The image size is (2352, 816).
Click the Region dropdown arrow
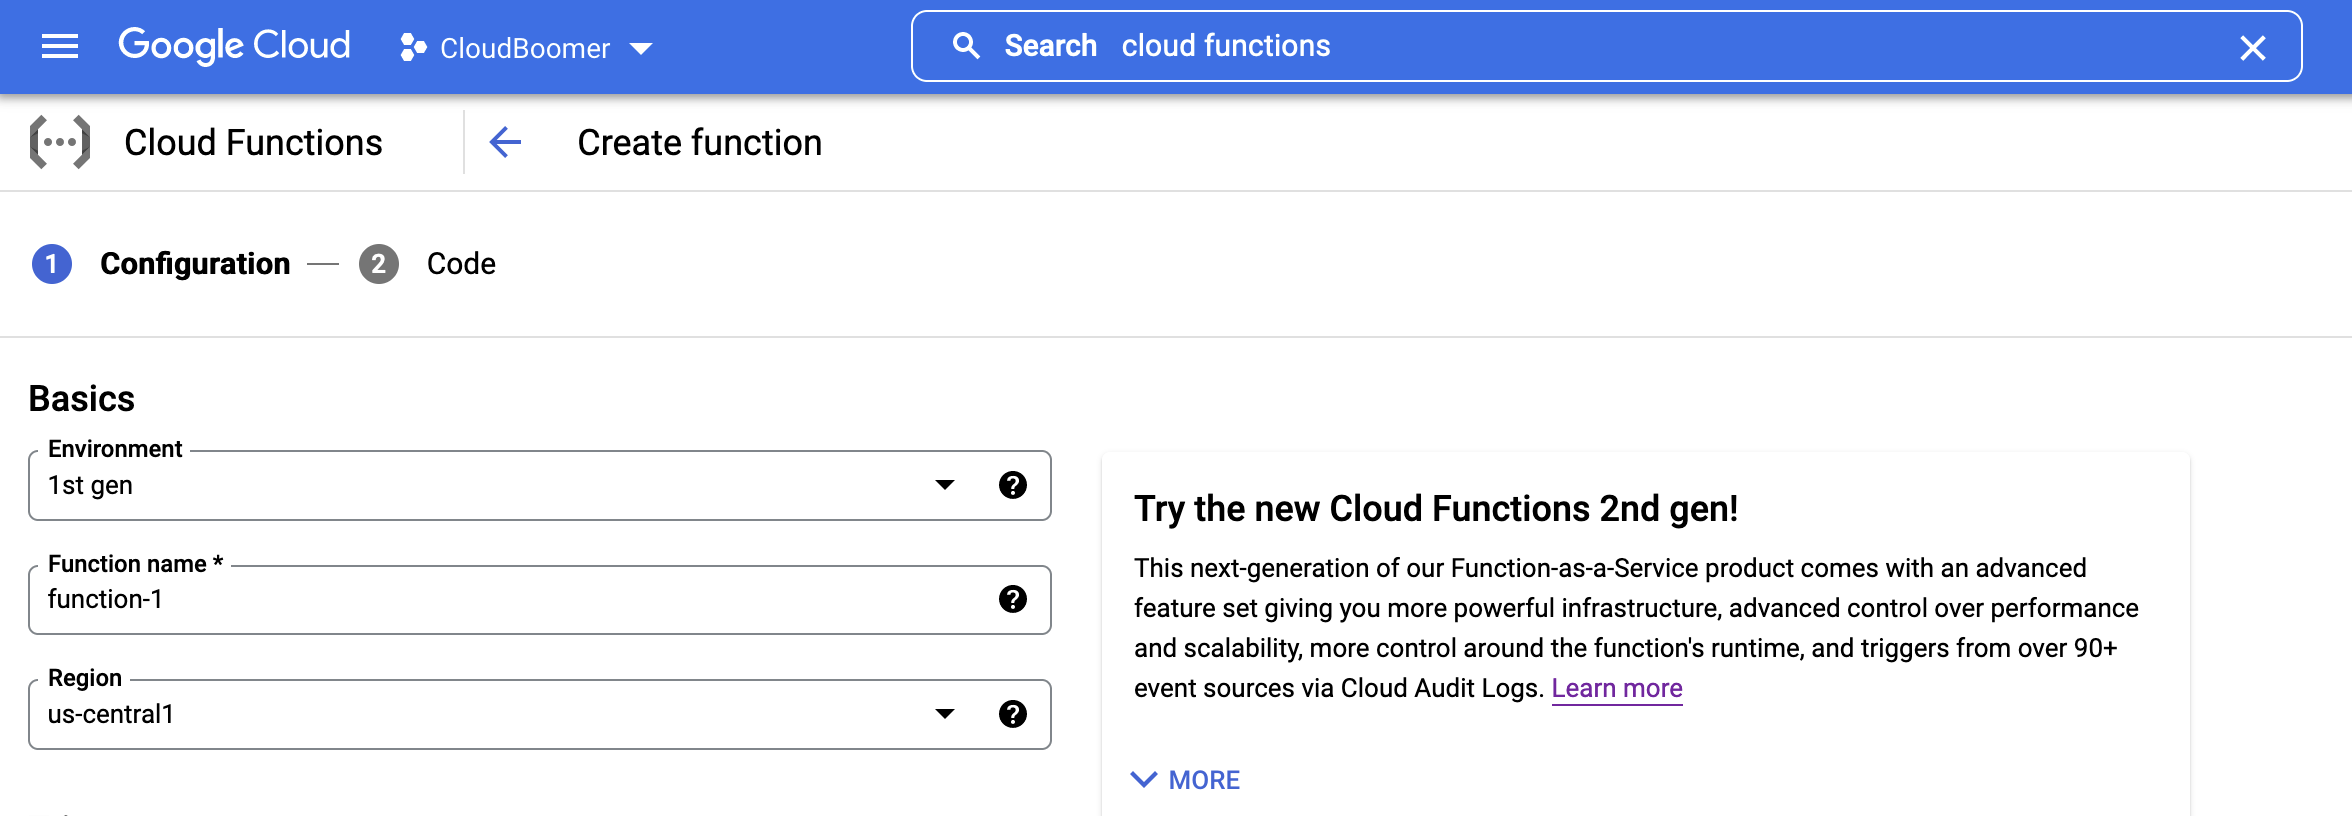pos(945,714)
